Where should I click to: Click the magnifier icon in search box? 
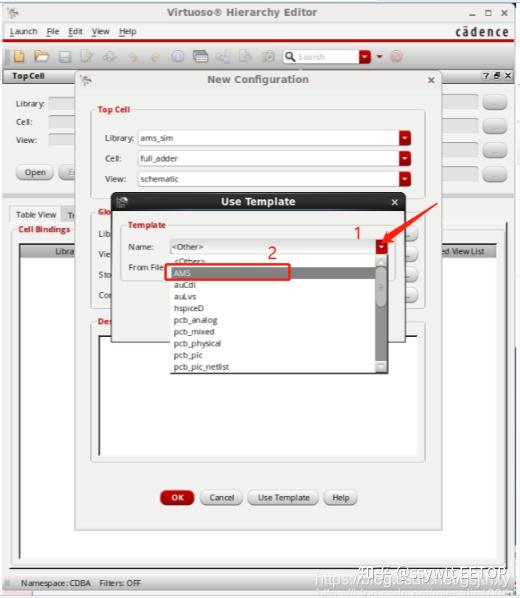[290, 57]
